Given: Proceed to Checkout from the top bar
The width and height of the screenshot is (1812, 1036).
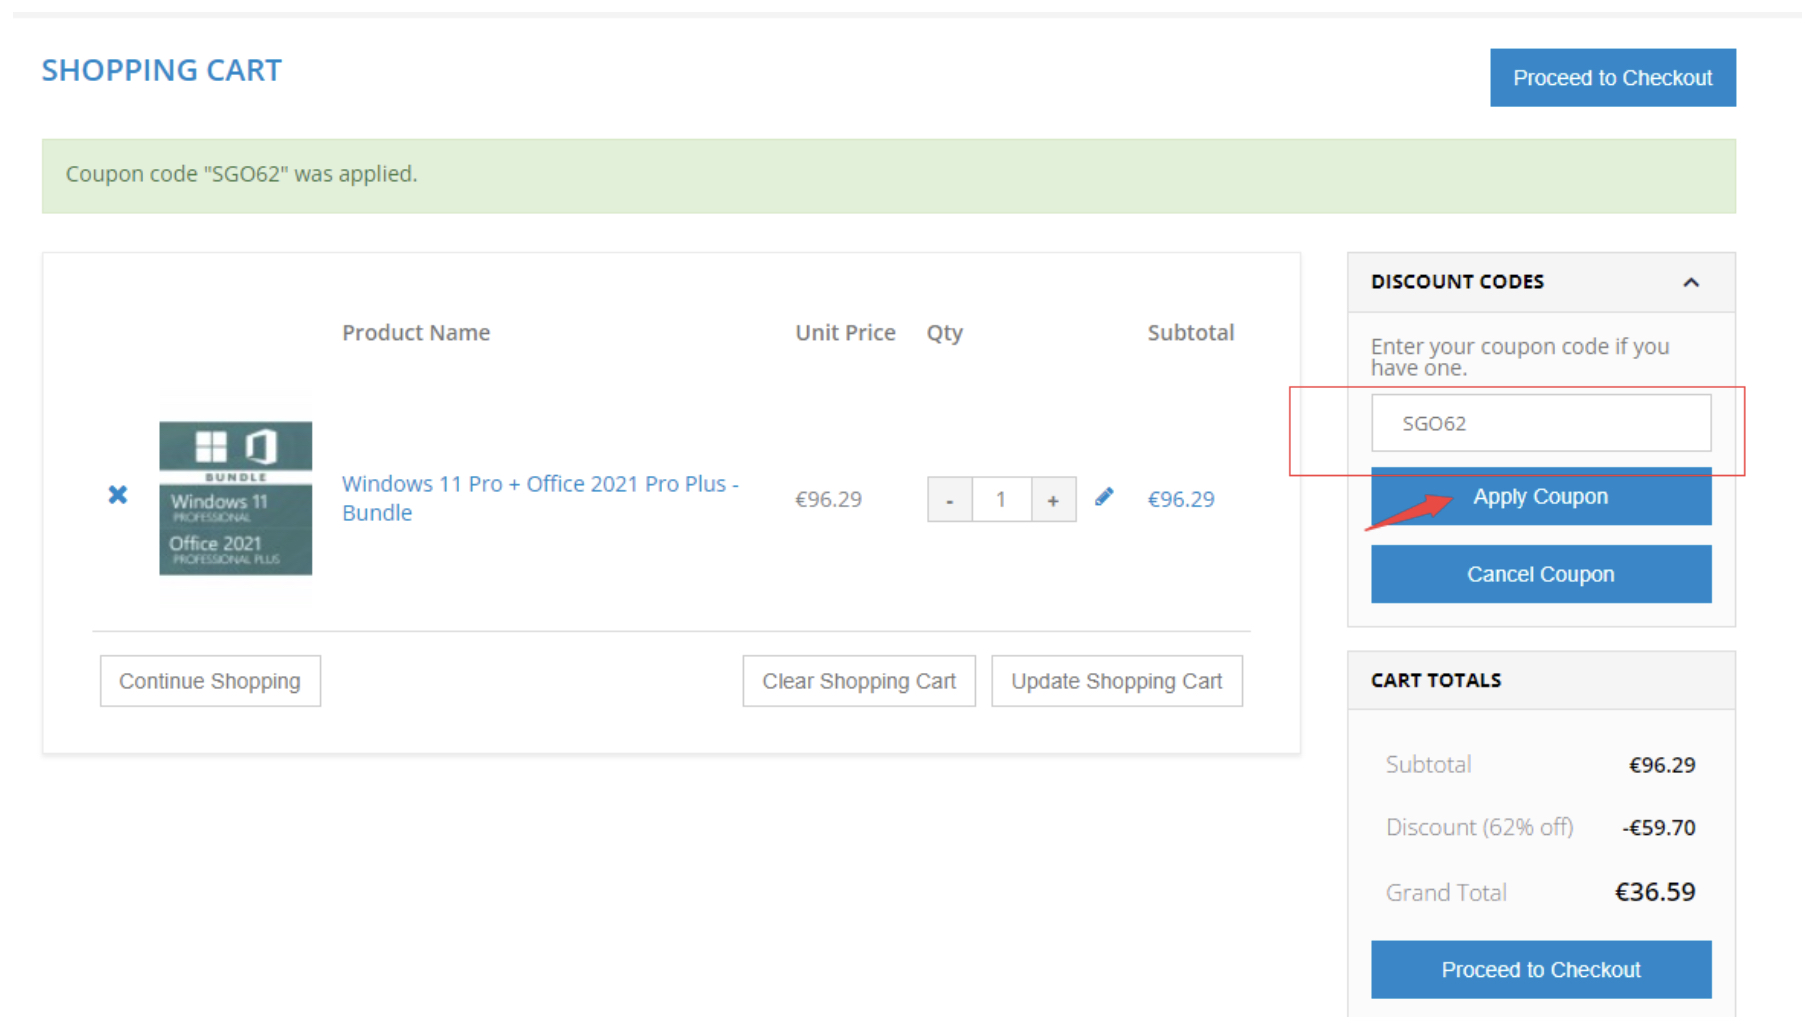Looking at the screenshot, I should pos(1612,77).
